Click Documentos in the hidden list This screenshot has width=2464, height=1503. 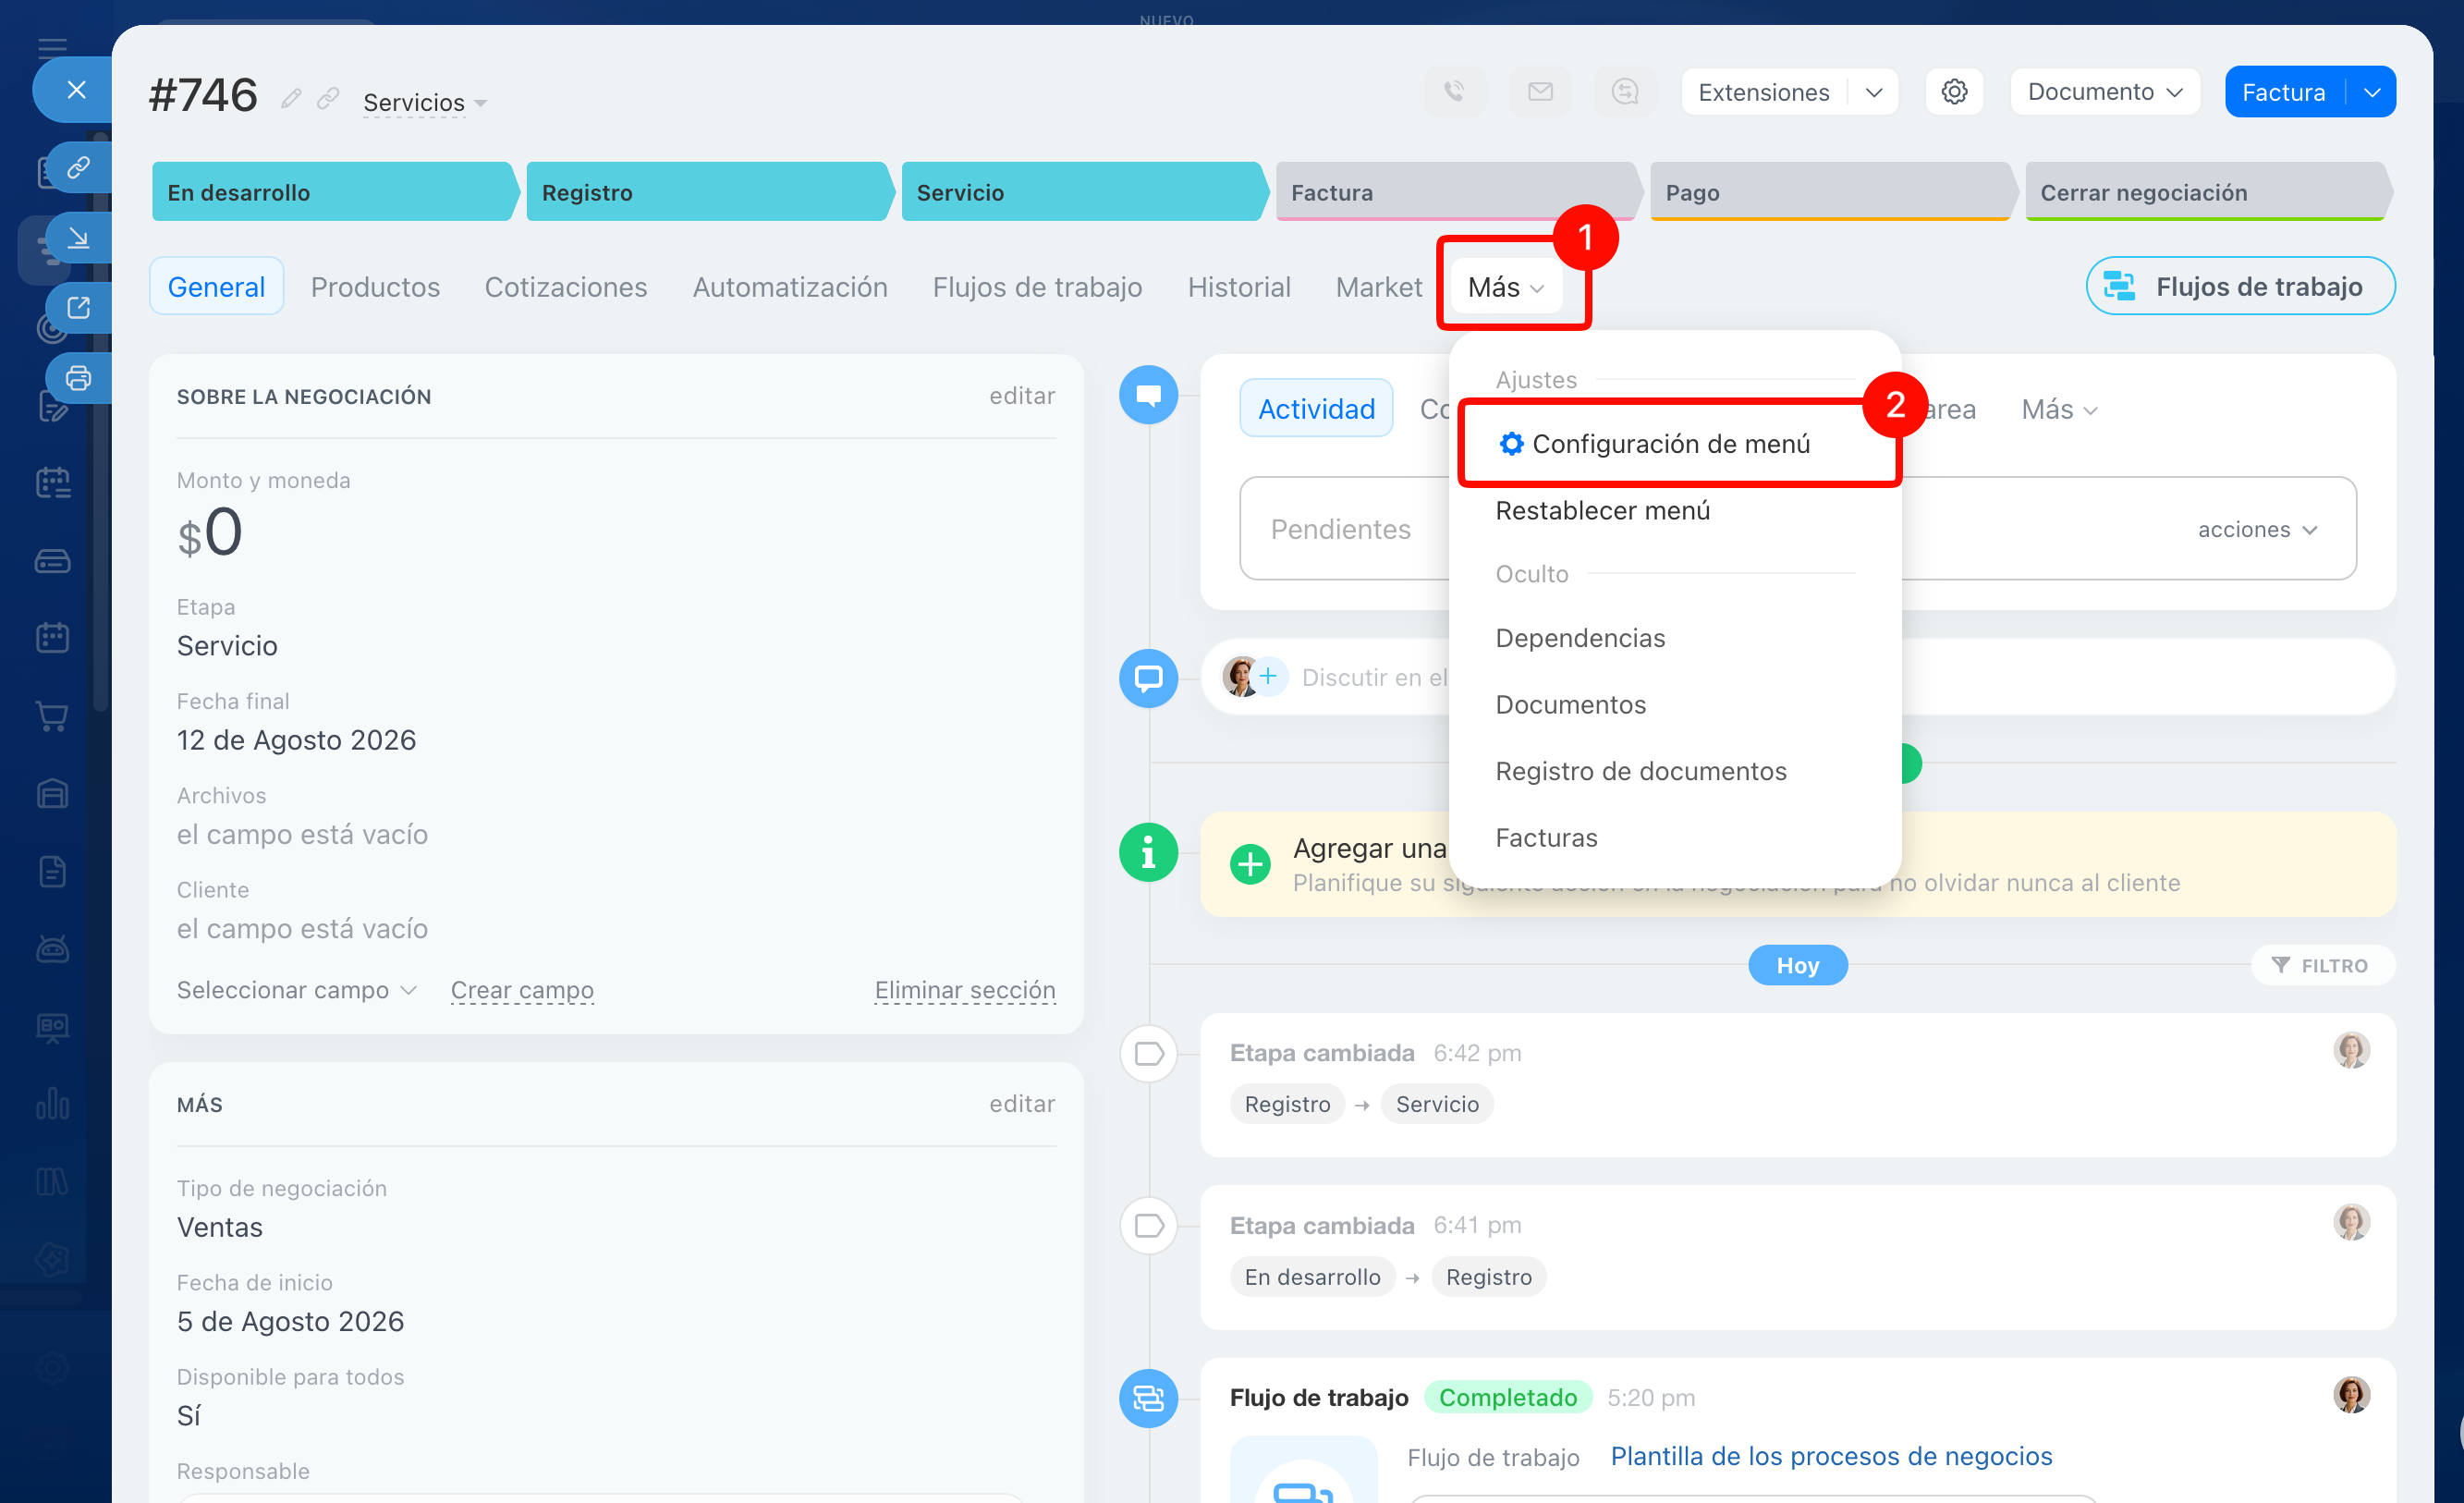pyautogui.click(x=1570, y=704)
